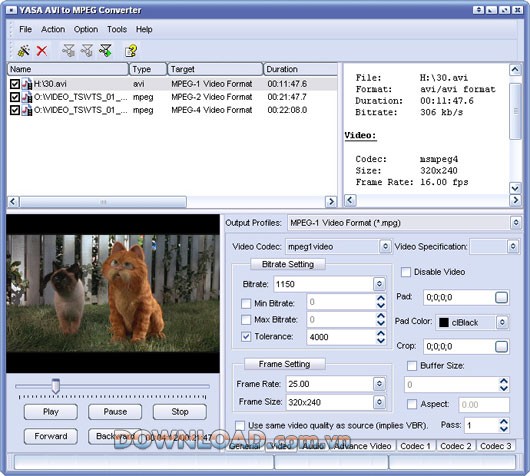Enable the Buffer Size checkbox

coord(412,365)
